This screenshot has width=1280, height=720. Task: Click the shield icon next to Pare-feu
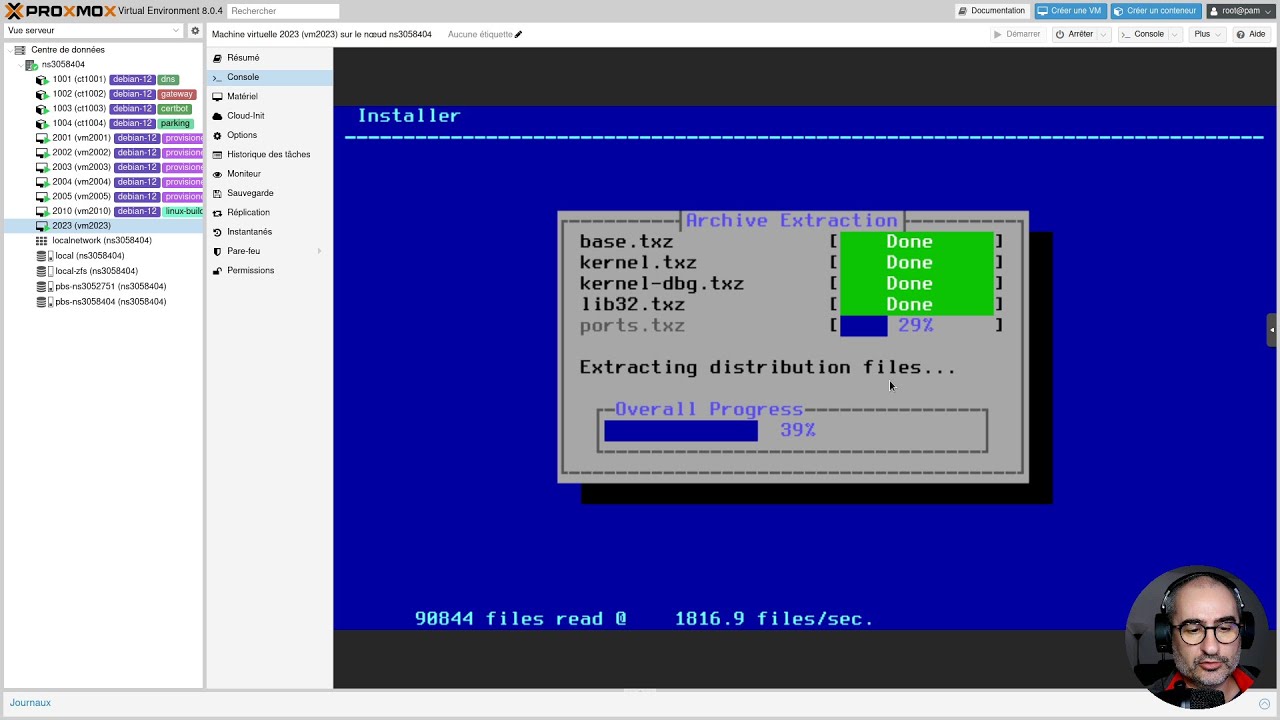pyautogui.click(x=217, y=251)
